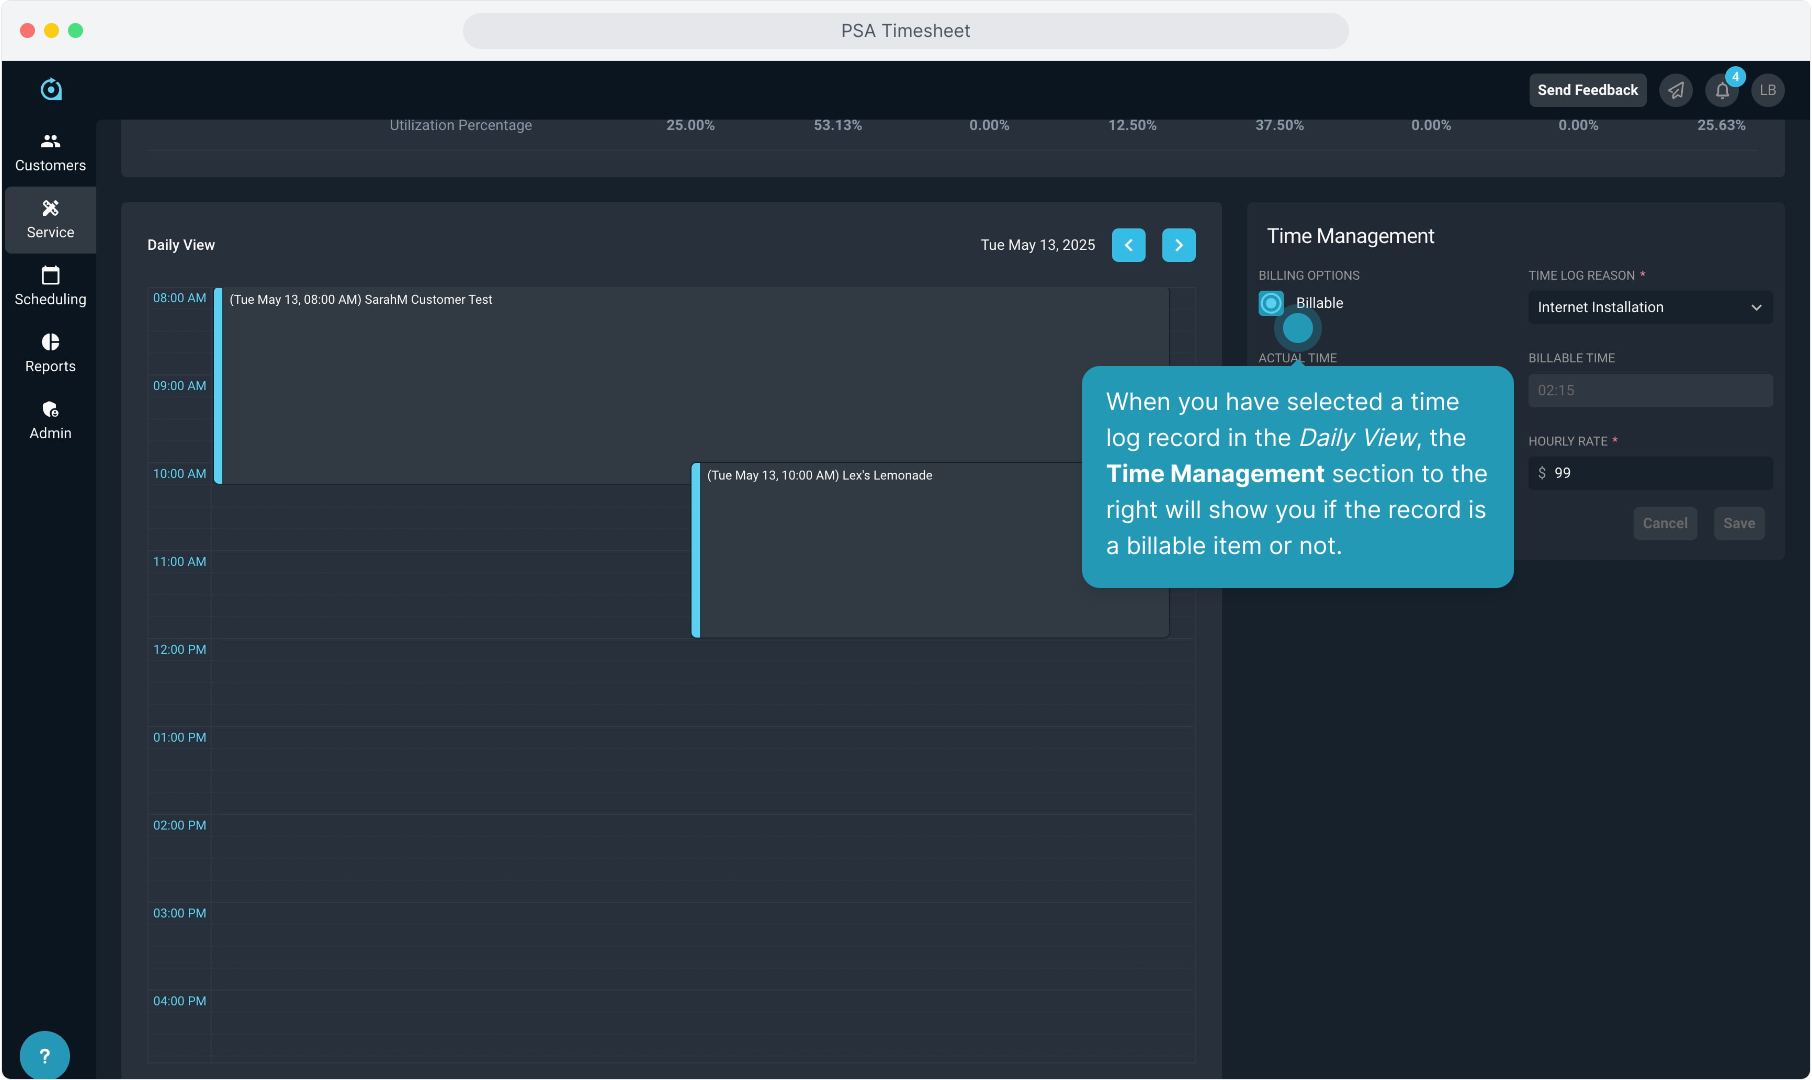Open the Service section
This screenshot has width=1812, height=1080.
coord(50,219)
